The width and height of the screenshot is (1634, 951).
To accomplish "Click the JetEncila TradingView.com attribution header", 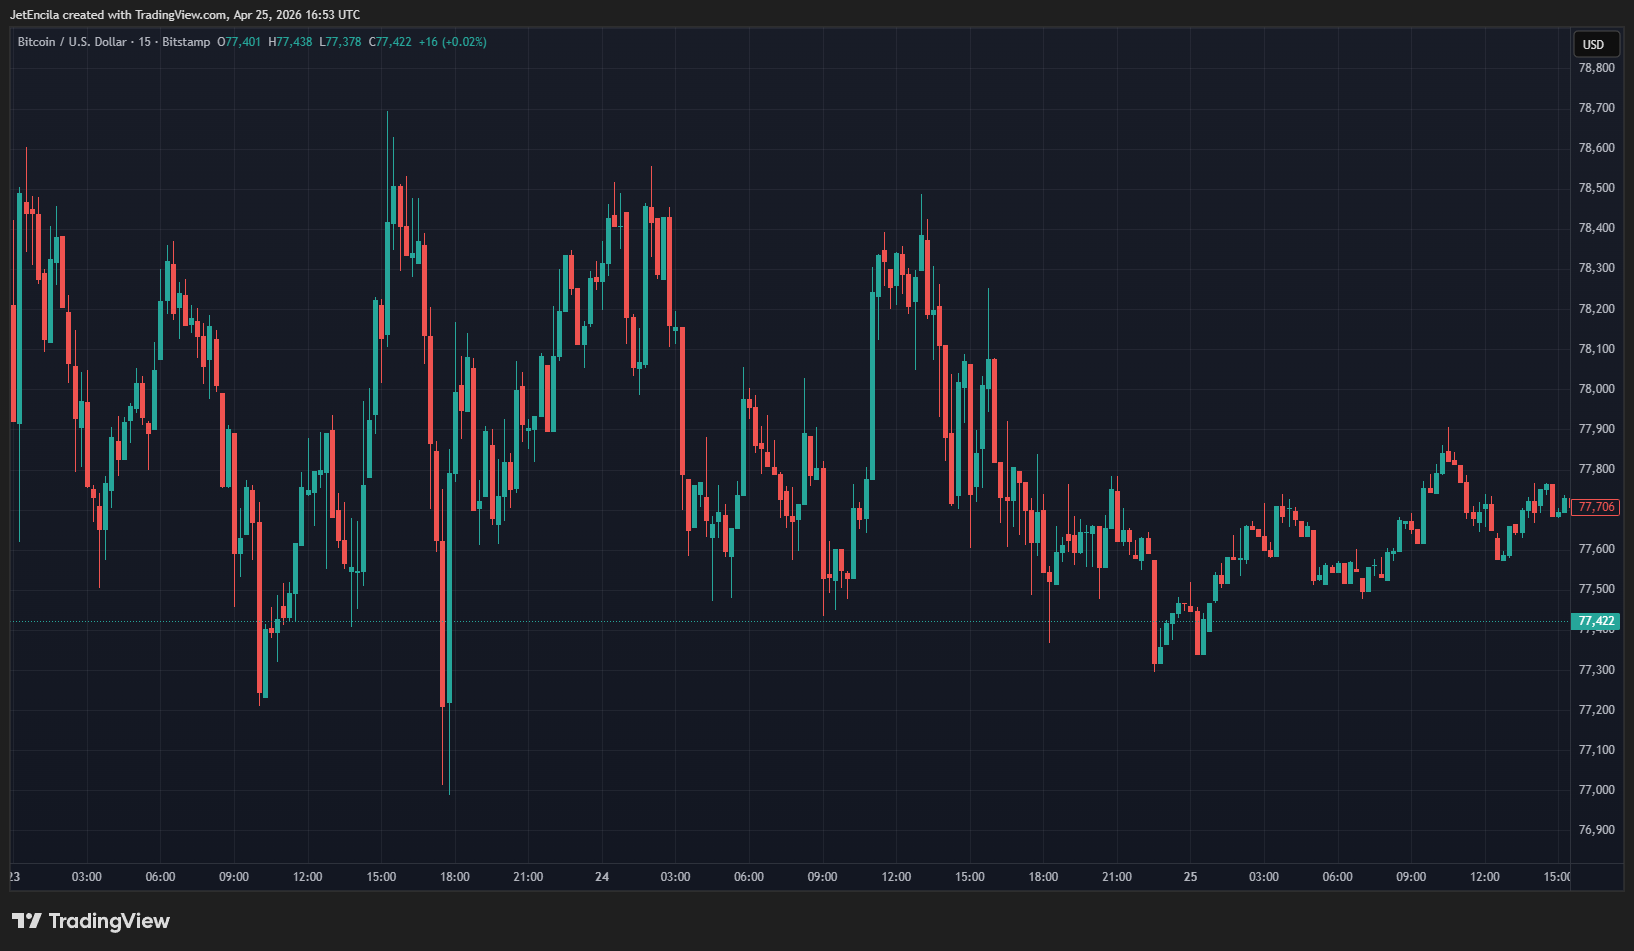I will pyautogui.click(x=185, y=15).
